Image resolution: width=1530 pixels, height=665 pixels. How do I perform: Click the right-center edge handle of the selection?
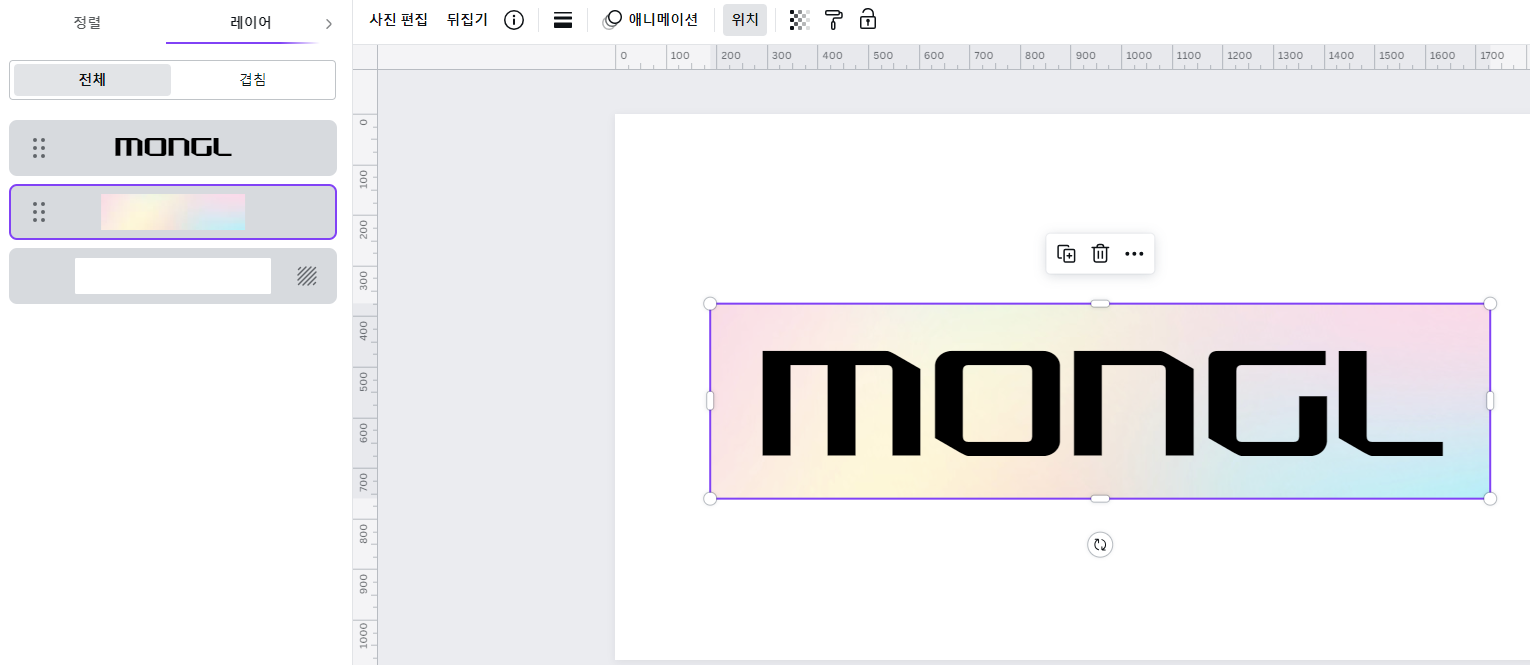1490,400
